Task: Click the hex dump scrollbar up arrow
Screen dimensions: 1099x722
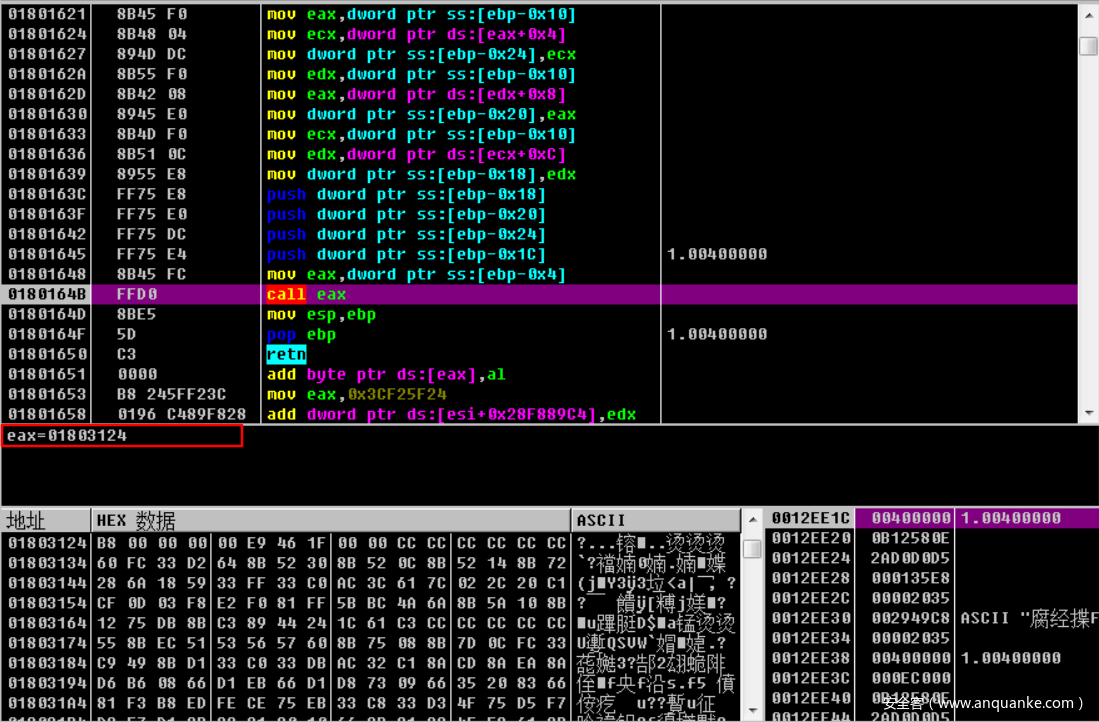Action: click(x=752, y=520)
